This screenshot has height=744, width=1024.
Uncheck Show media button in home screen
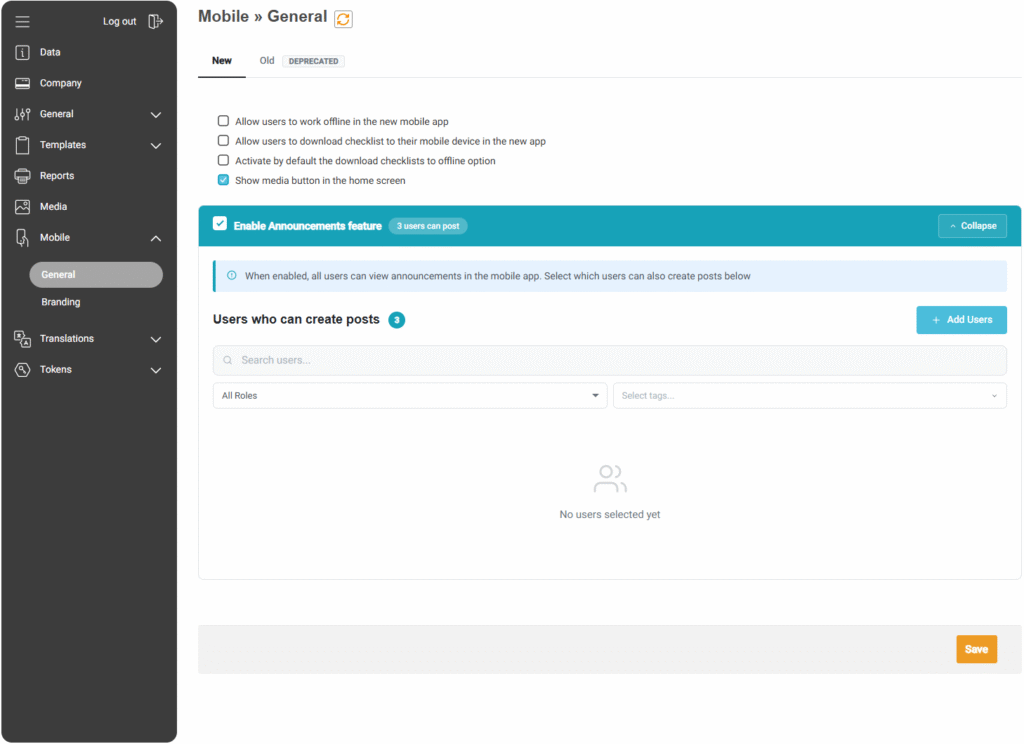223,181
